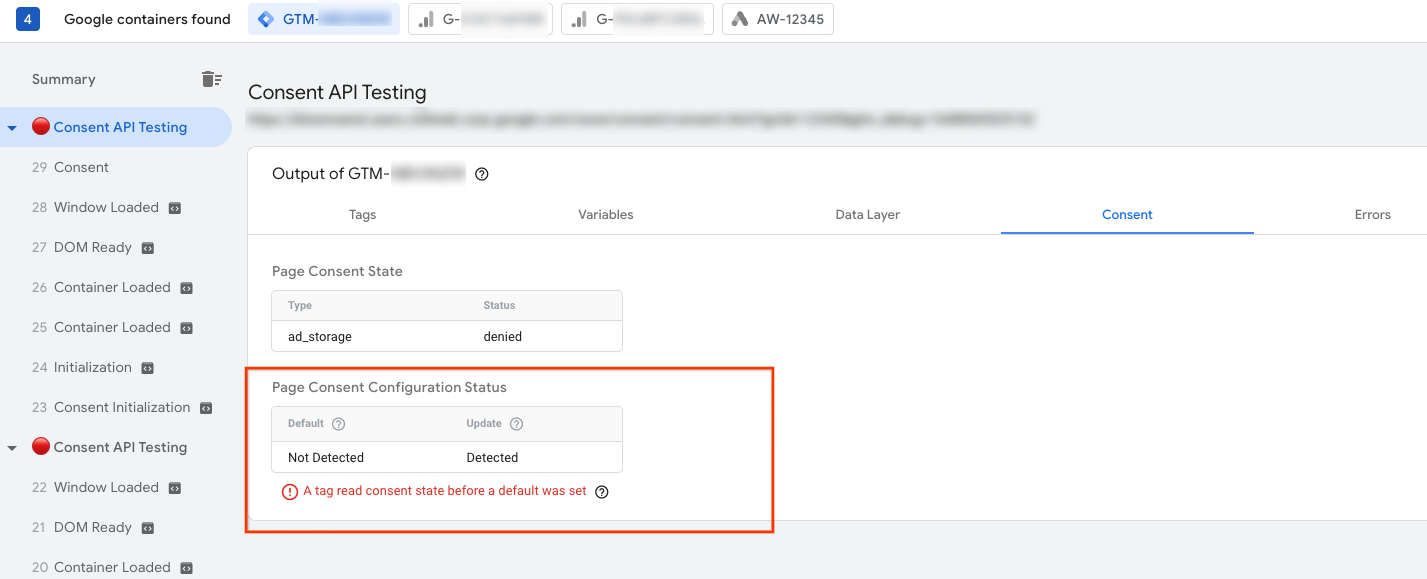Click the red warning icon before the consent message
Screen dimensions: 1427x579
290,492
